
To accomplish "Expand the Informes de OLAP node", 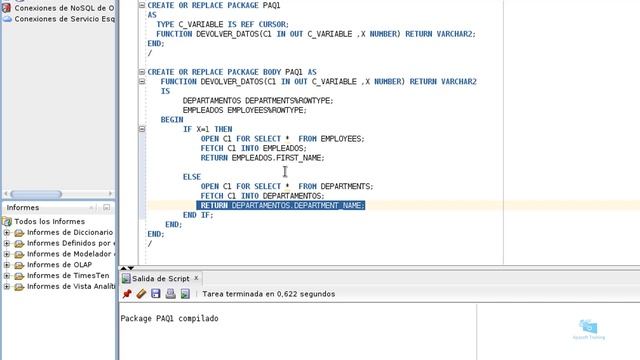I will pos(7,265).
